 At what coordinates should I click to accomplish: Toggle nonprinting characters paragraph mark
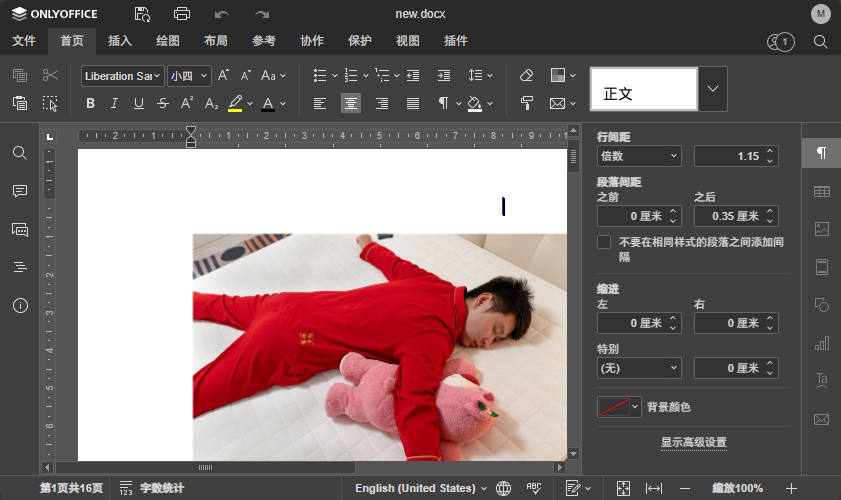[443, 103]
